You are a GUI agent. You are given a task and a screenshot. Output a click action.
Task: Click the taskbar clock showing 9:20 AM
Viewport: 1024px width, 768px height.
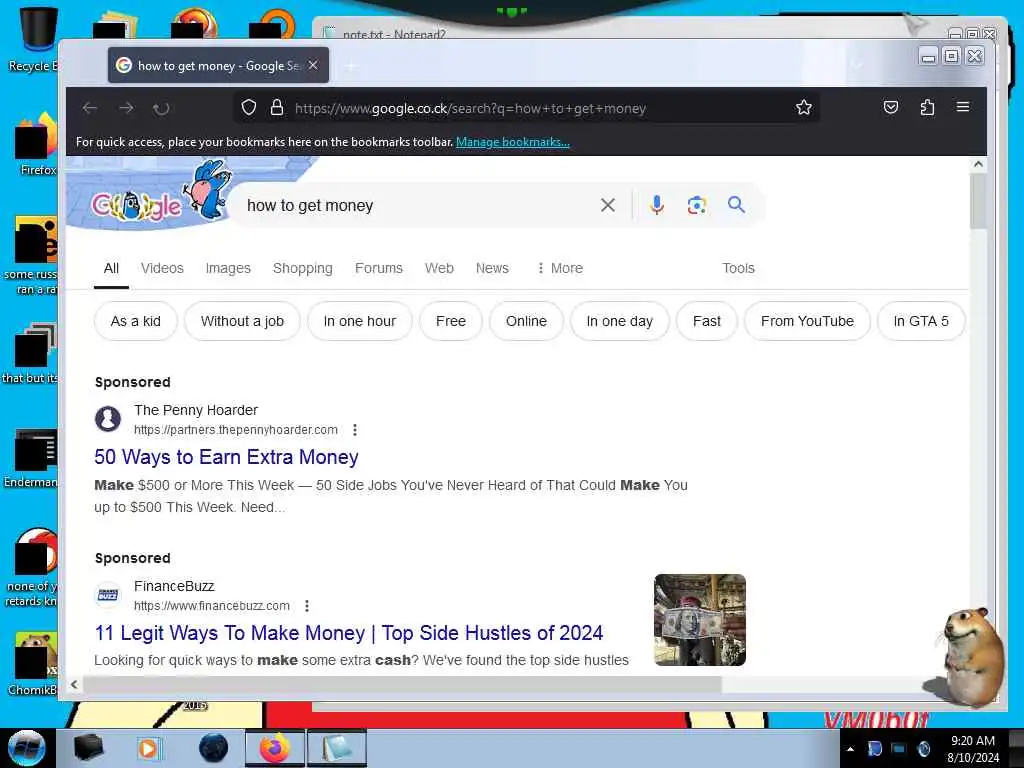click(x=973, y=749)
